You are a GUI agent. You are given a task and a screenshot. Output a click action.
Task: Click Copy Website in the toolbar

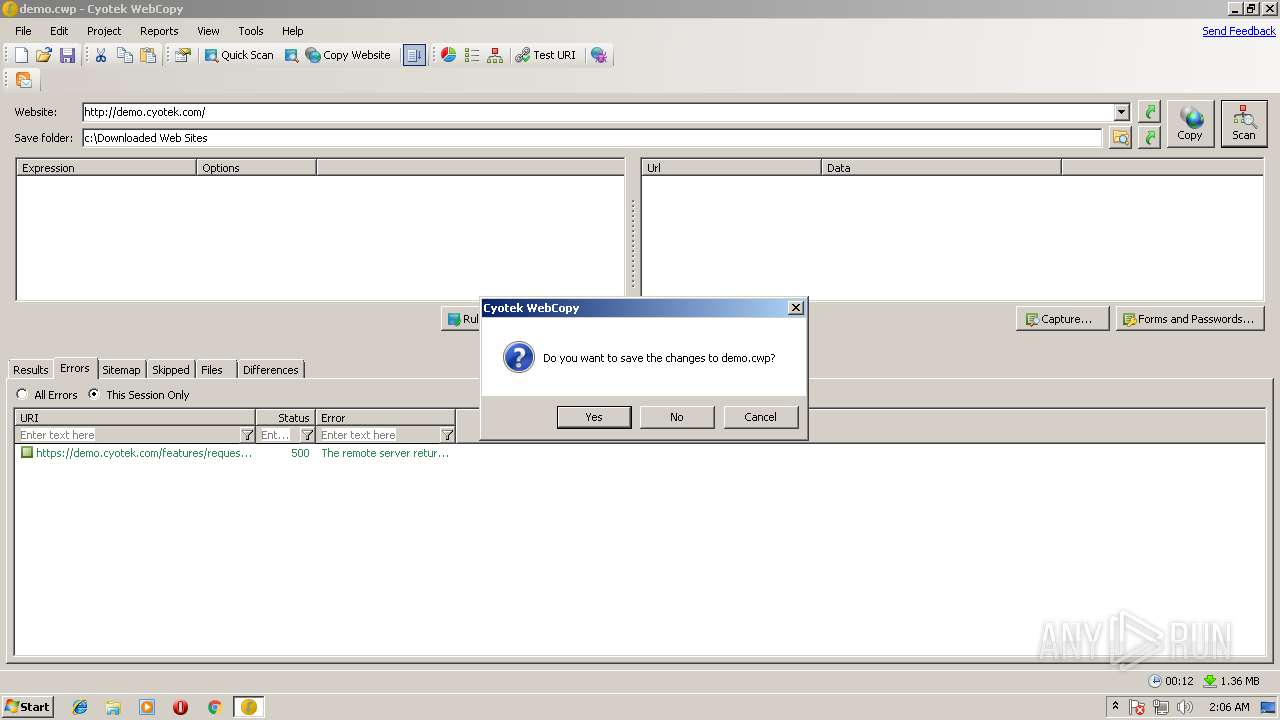point(348,55)
